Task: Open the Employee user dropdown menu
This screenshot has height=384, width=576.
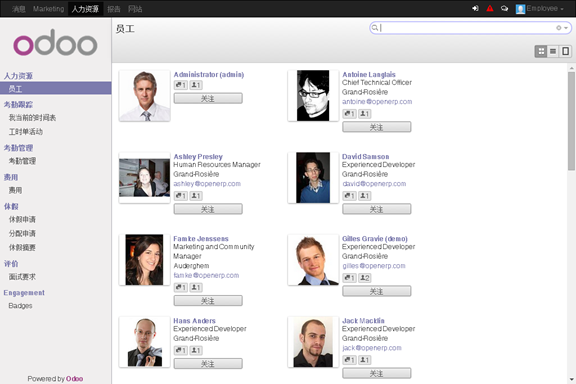Action: tap(539, 8)
